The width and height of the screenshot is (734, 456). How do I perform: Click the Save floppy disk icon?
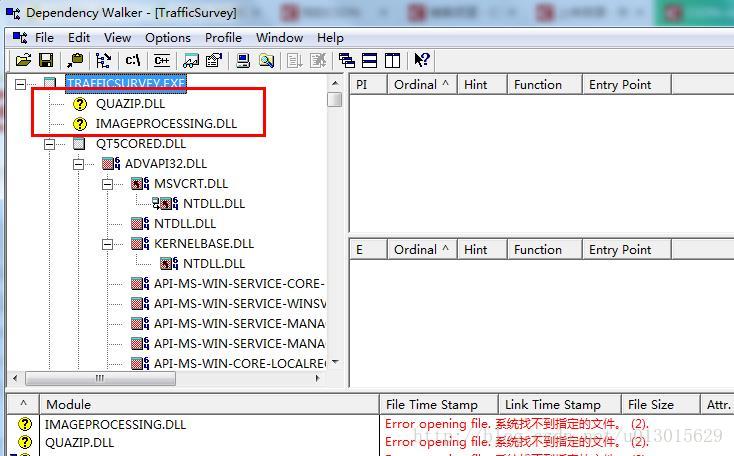point(46,60)
